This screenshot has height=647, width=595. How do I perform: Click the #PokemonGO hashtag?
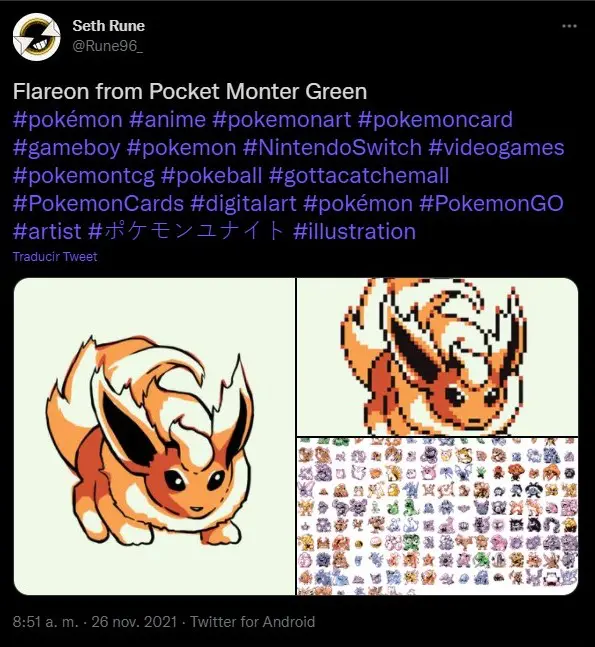click(x=491, y=203)
